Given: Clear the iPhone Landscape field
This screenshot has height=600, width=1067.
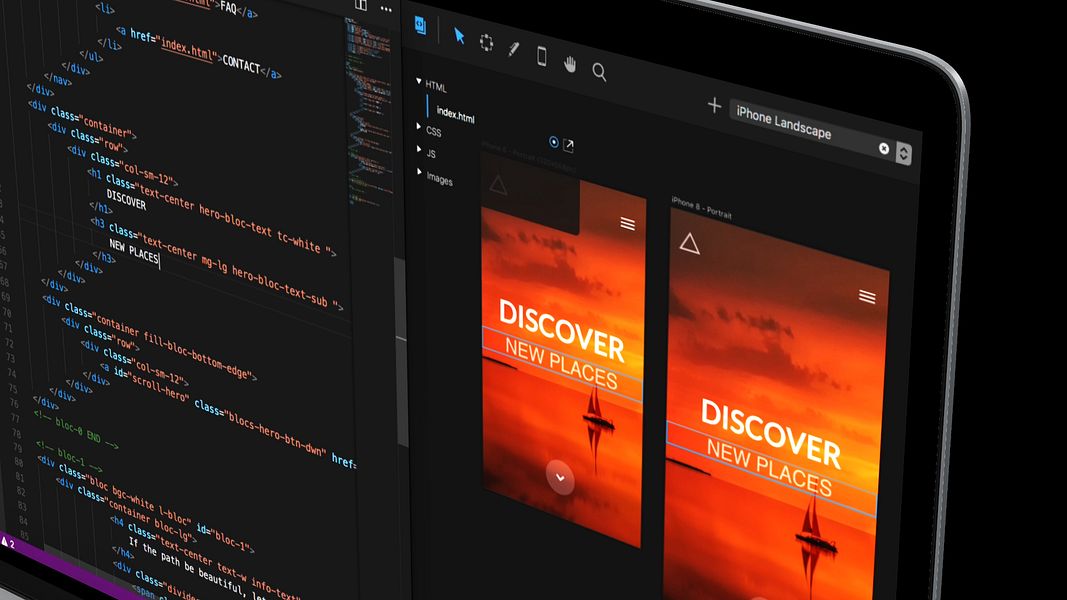Looking at the screenshot, I should pyautogui.click(x=883, y=148).
